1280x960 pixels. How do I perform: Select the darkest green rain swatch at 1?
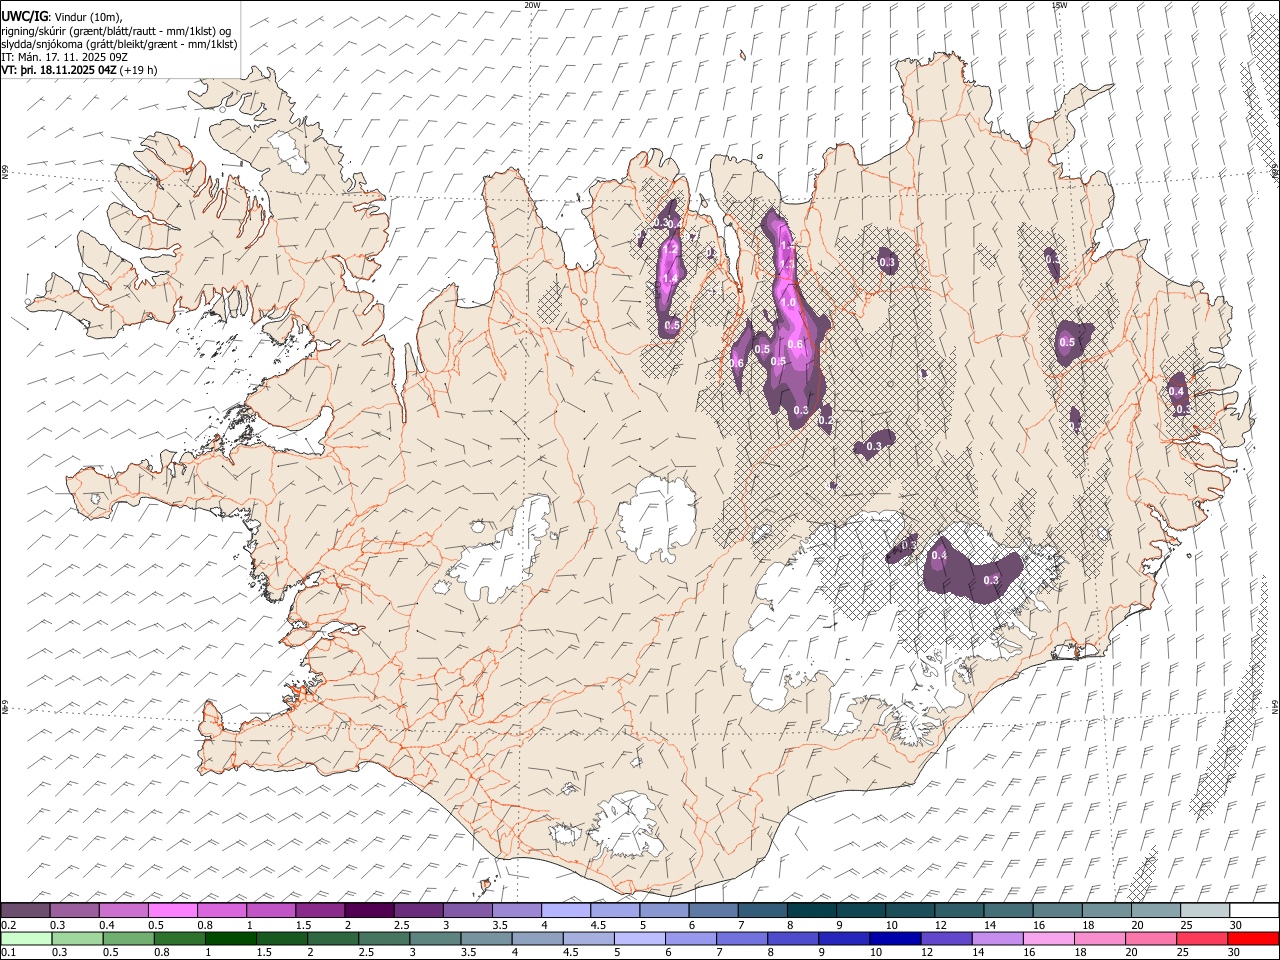(x=230, y=938)
